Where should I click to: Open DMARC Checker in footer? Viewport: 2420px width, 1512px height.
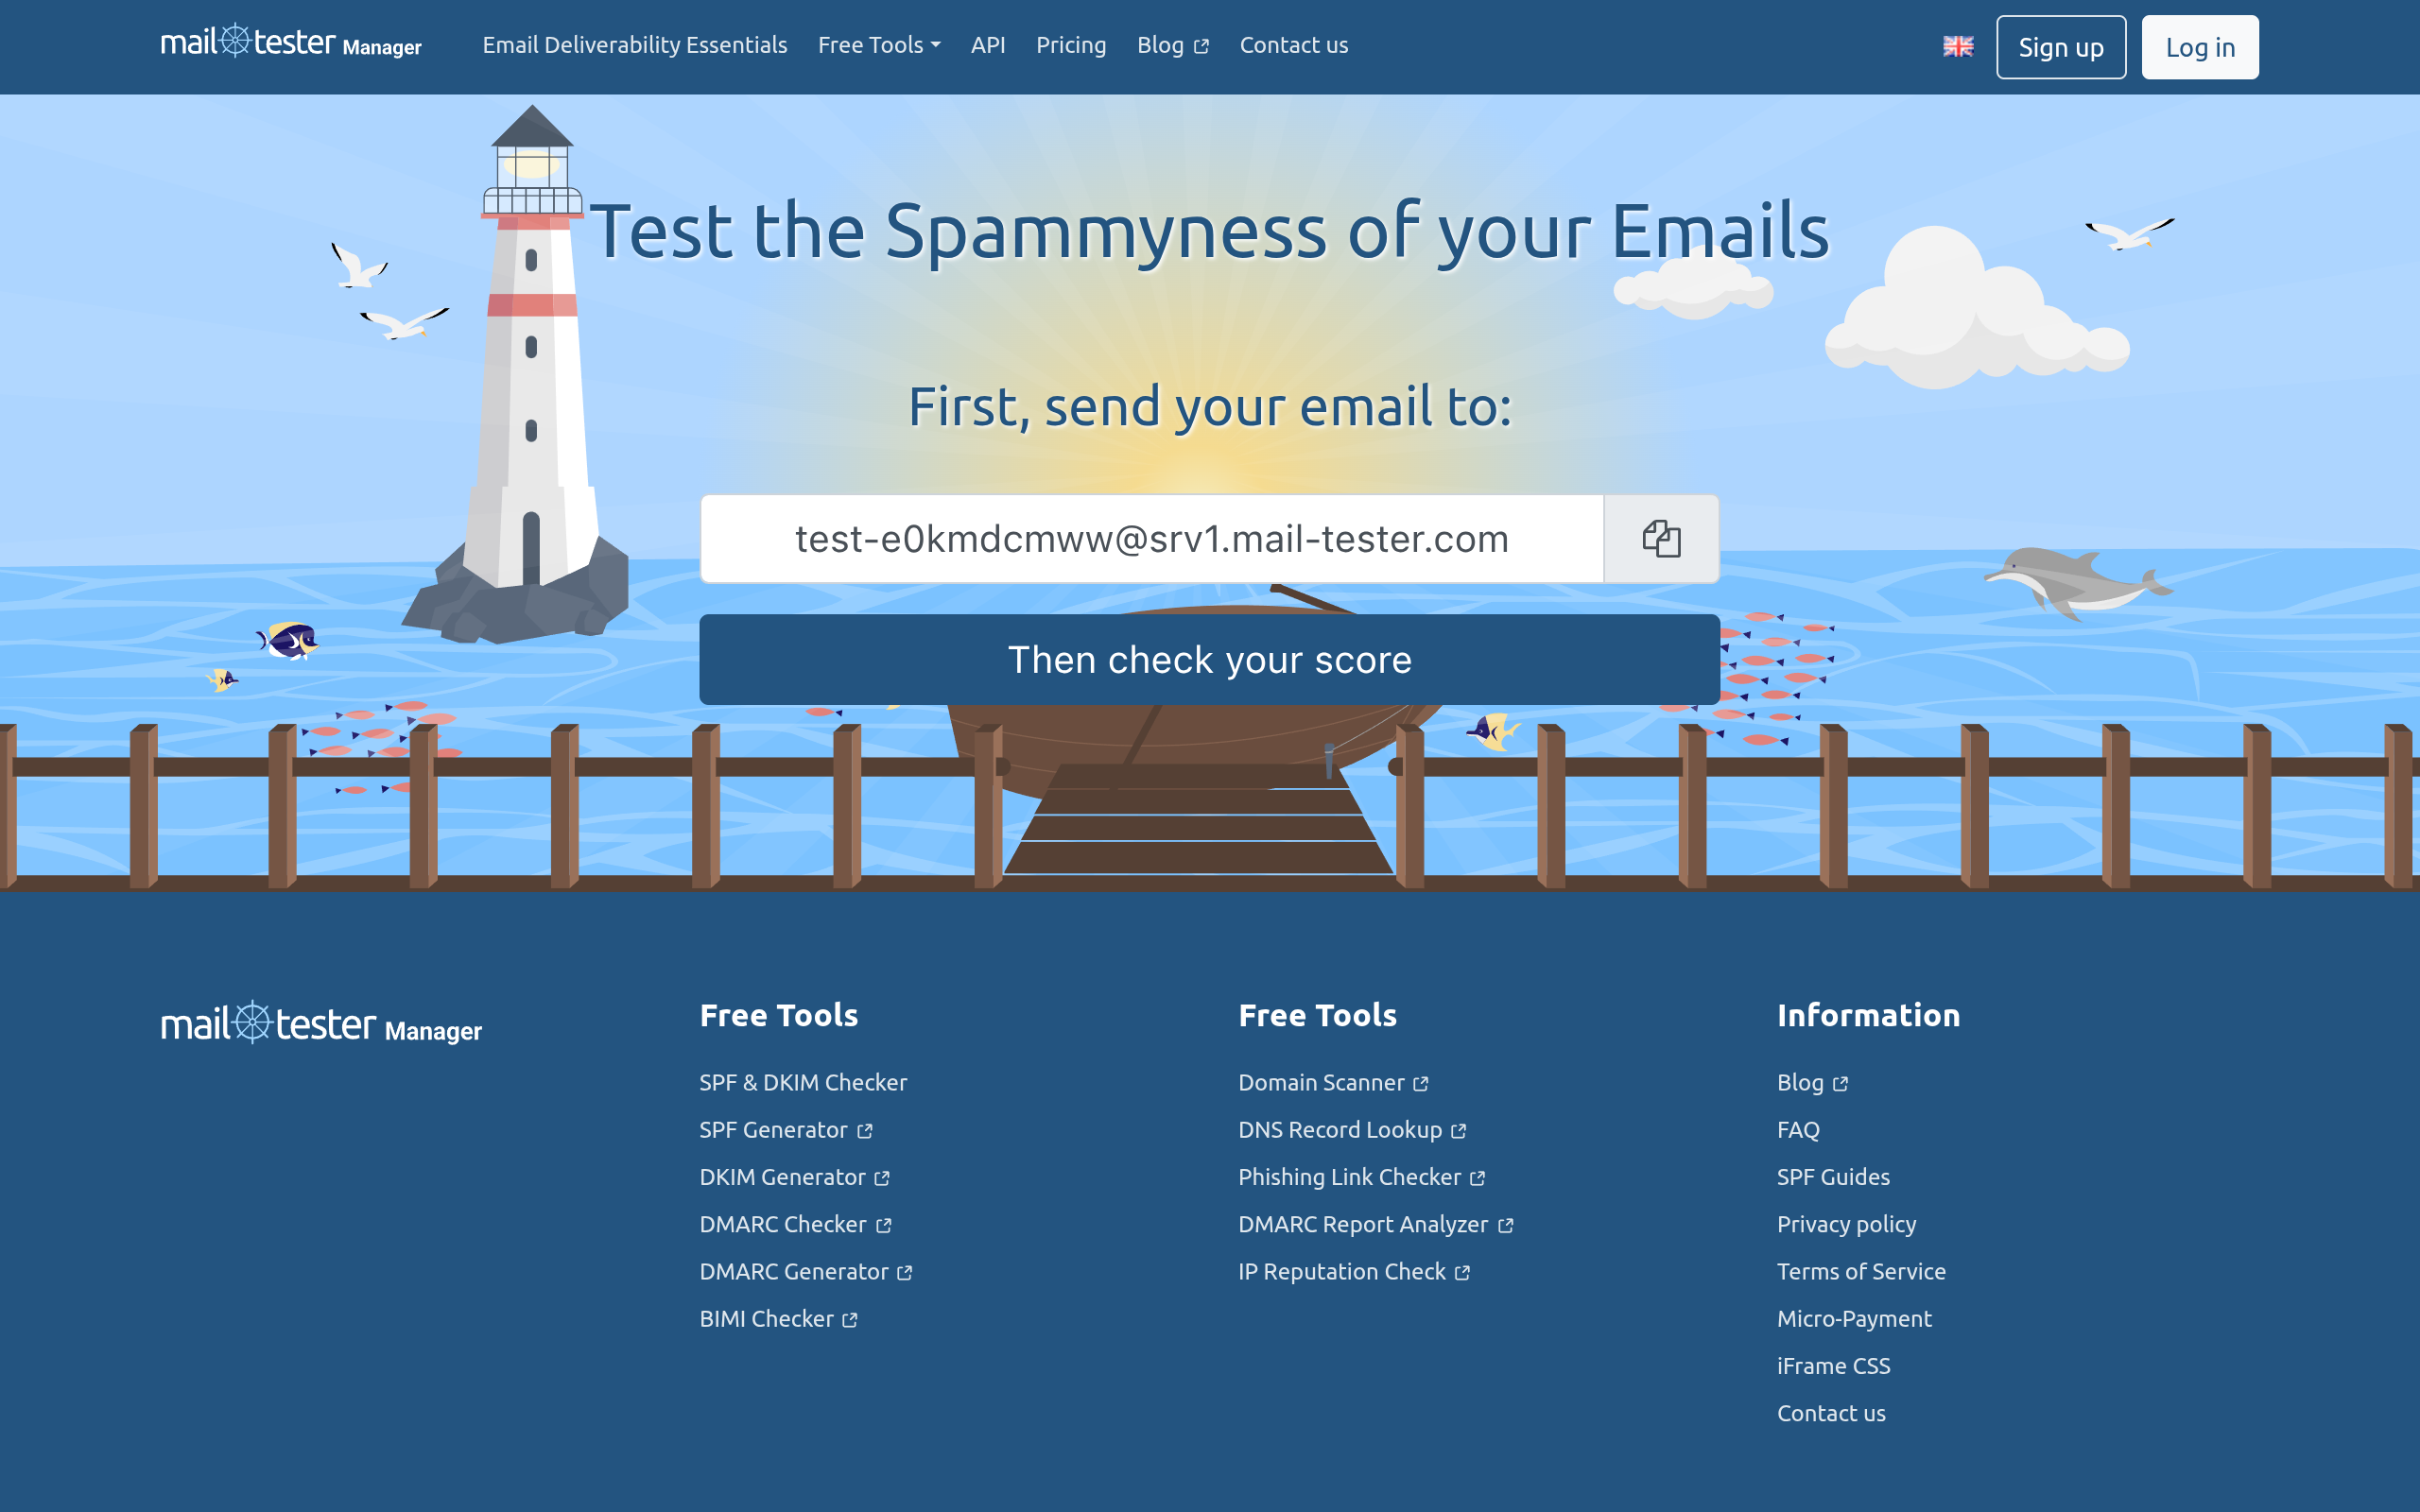795,1224
